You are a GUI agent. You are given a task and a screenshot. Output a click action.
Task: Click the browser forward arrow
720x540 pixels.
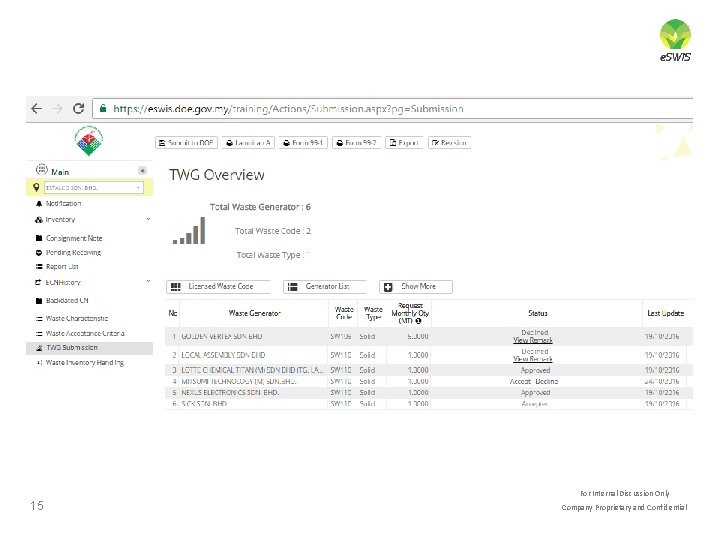[x=57, y=109]
